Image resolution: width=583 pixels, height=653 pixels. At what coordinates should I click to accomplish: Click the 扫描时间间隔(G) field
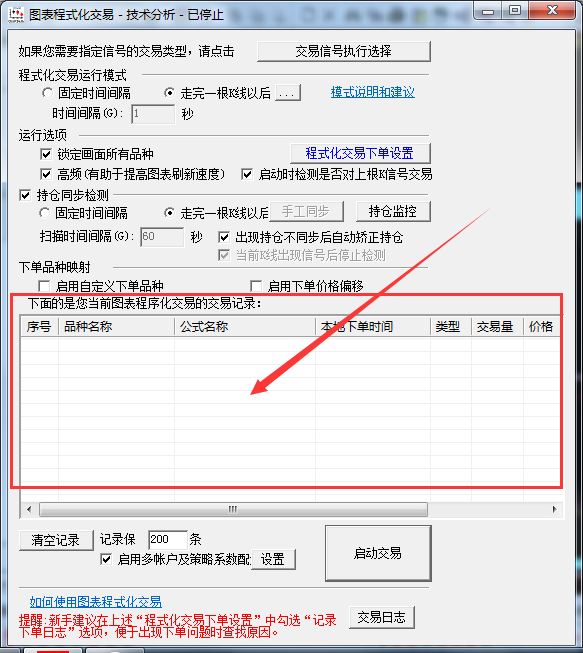pos(162,237)
